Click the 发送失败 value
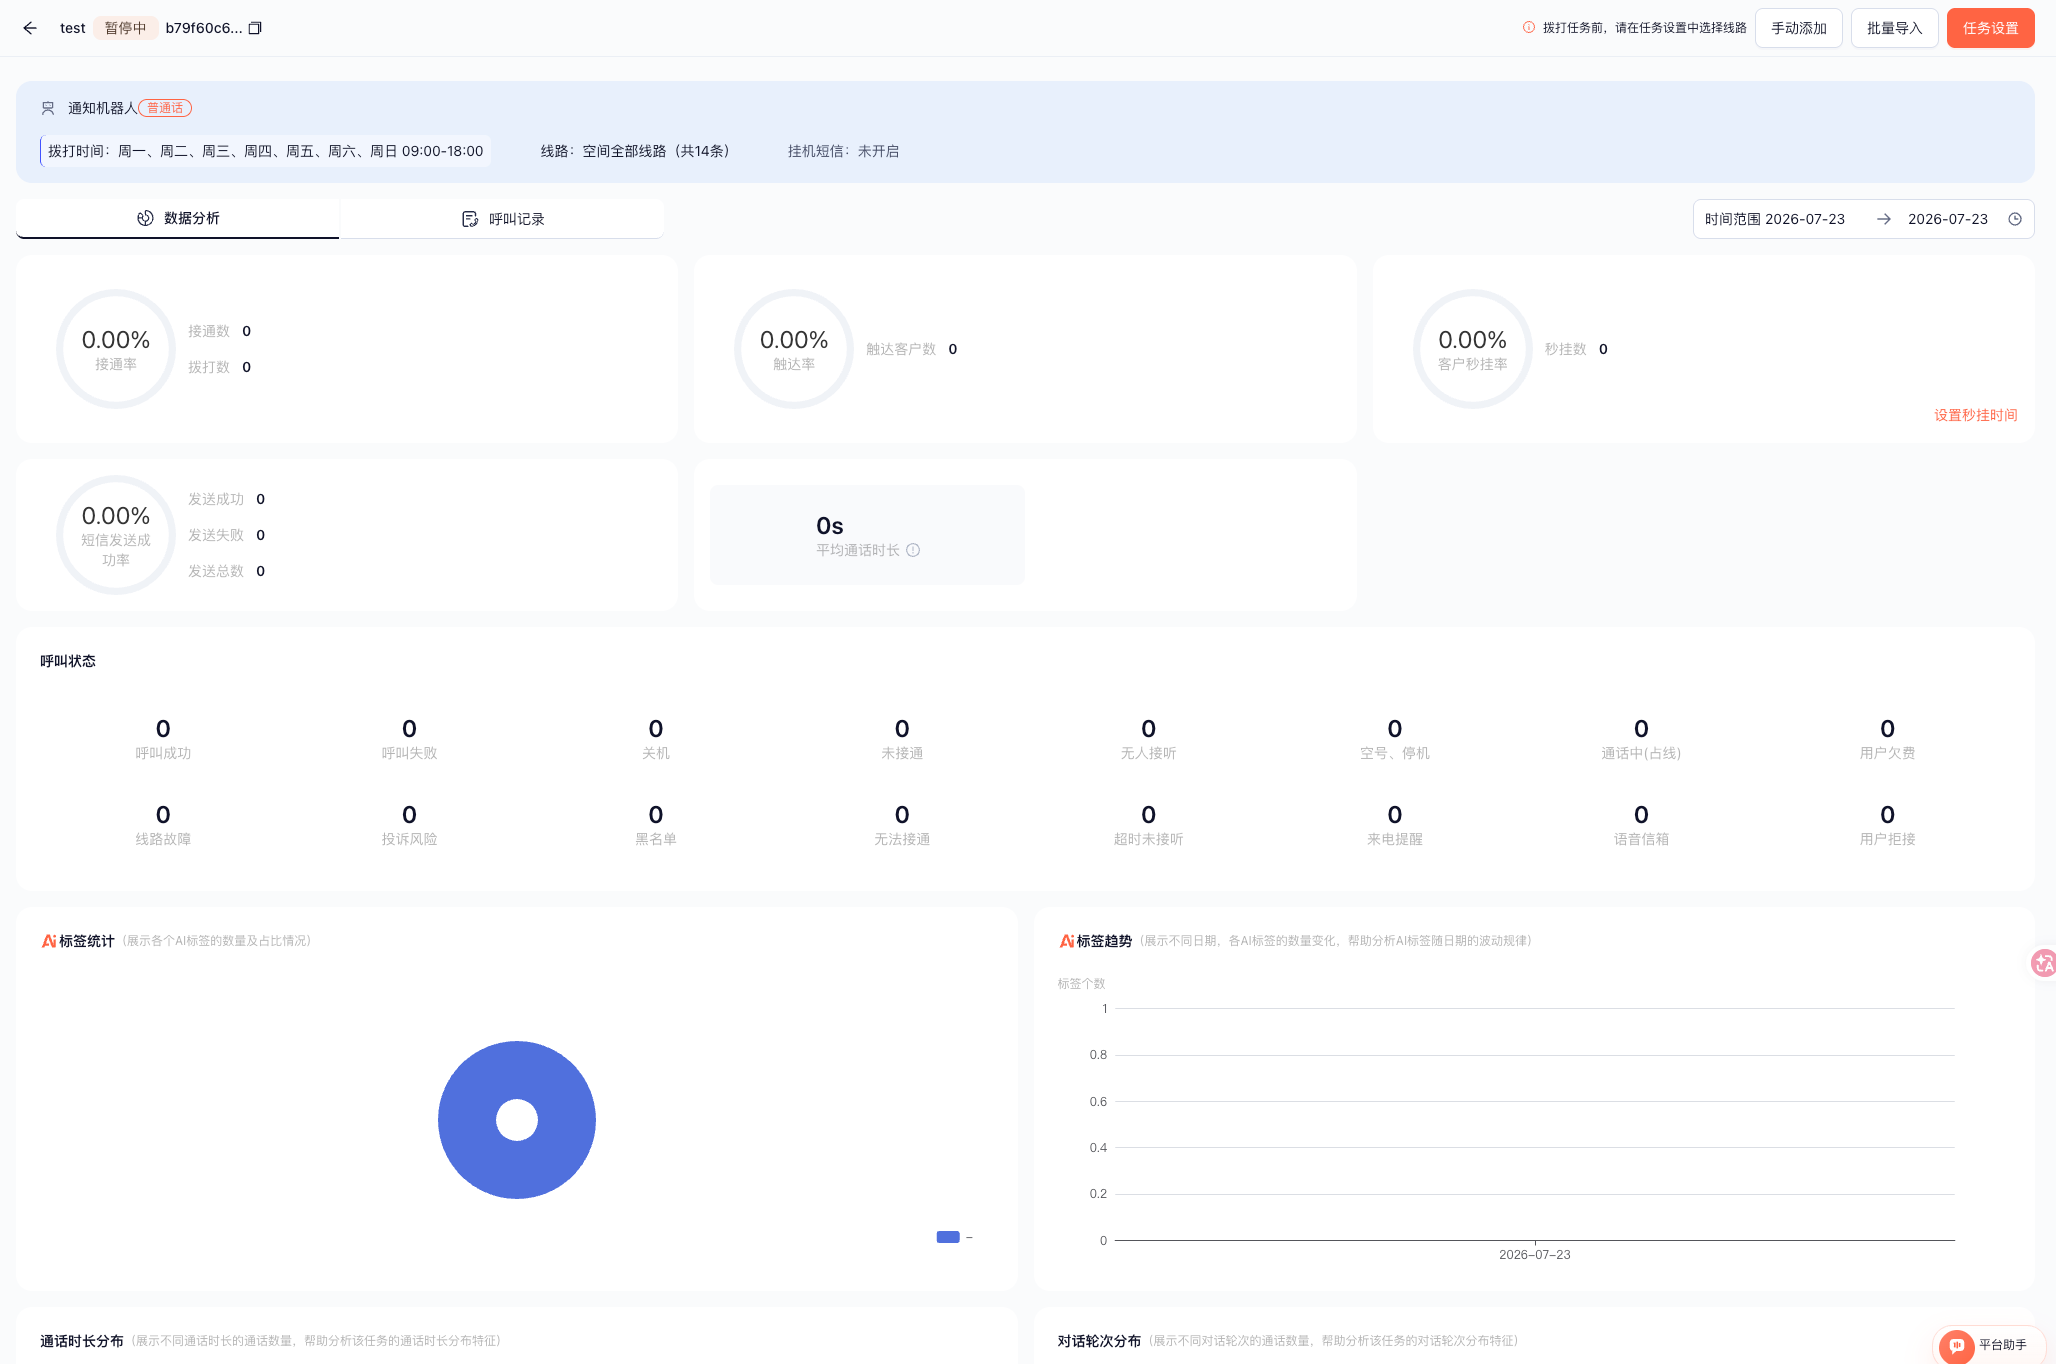 click(x=261, y=535)
